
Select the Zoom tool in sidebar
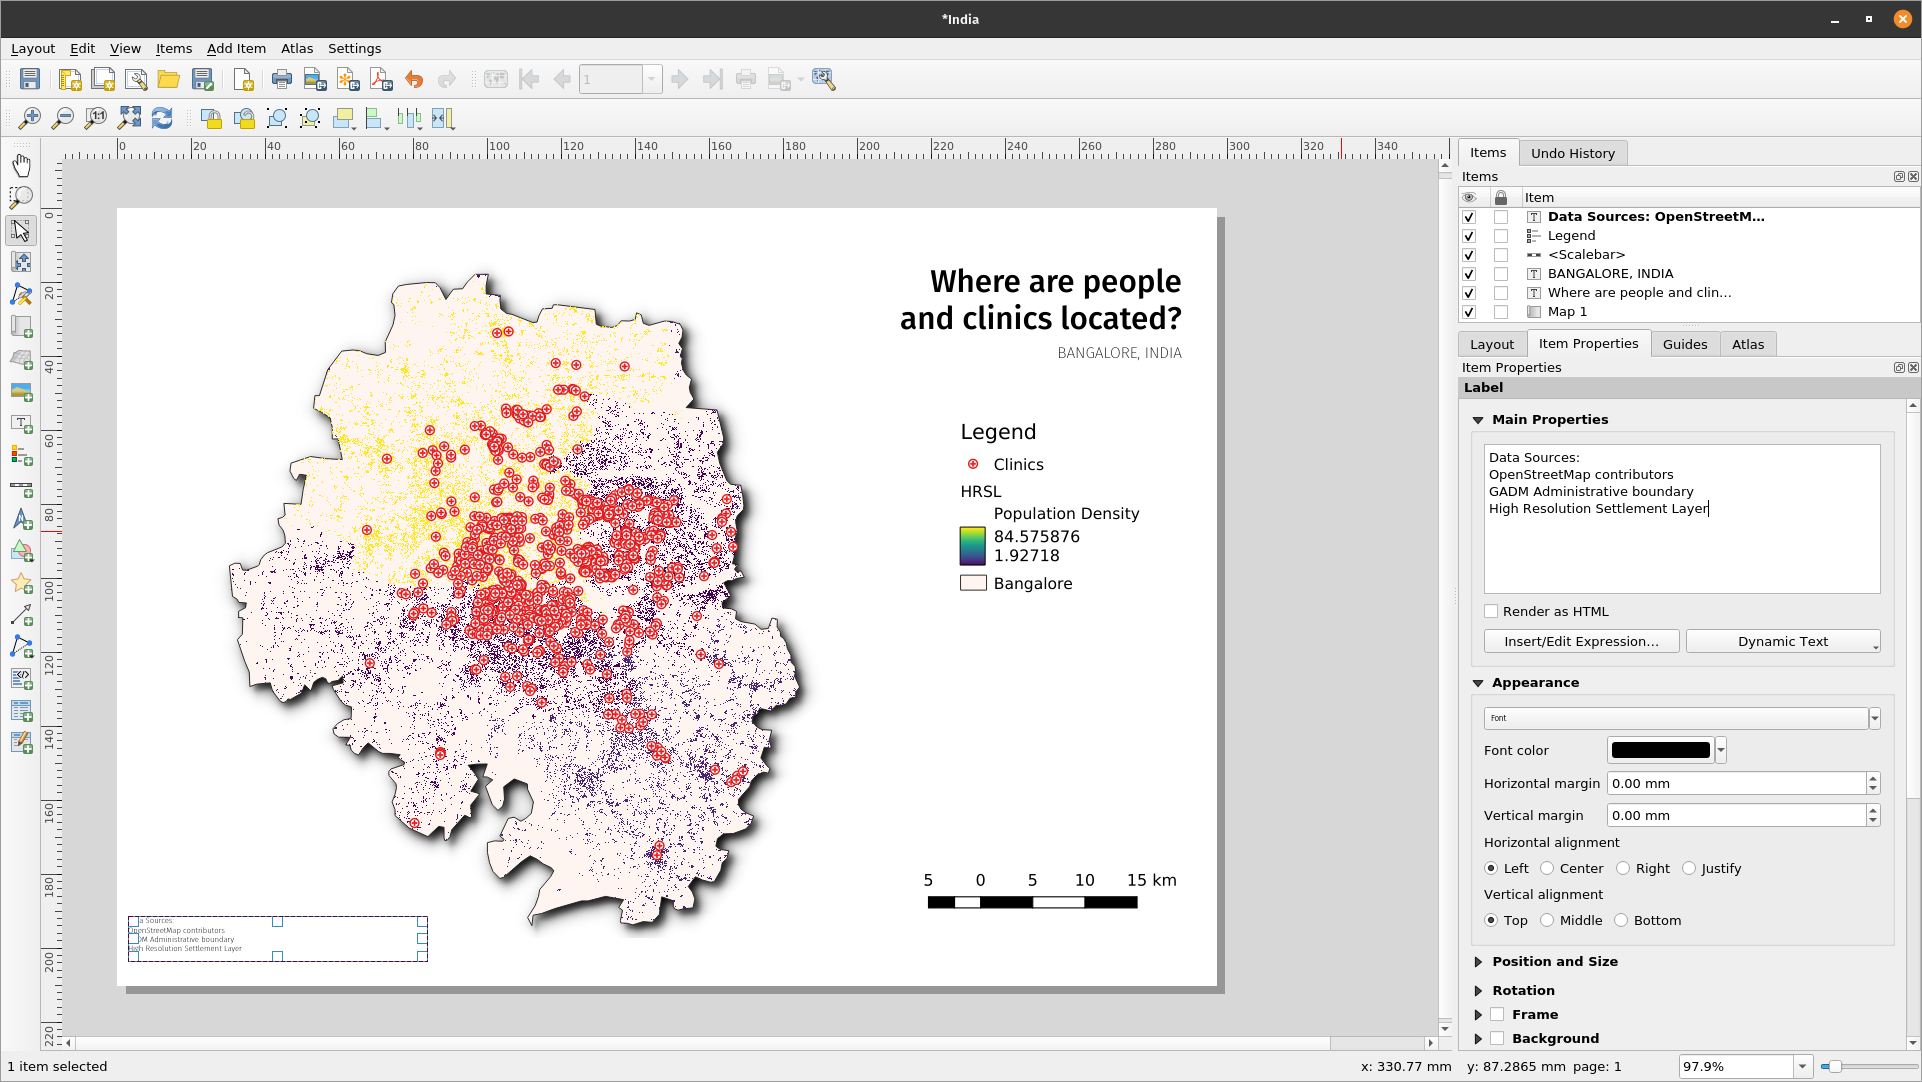(x=21, y=197)
